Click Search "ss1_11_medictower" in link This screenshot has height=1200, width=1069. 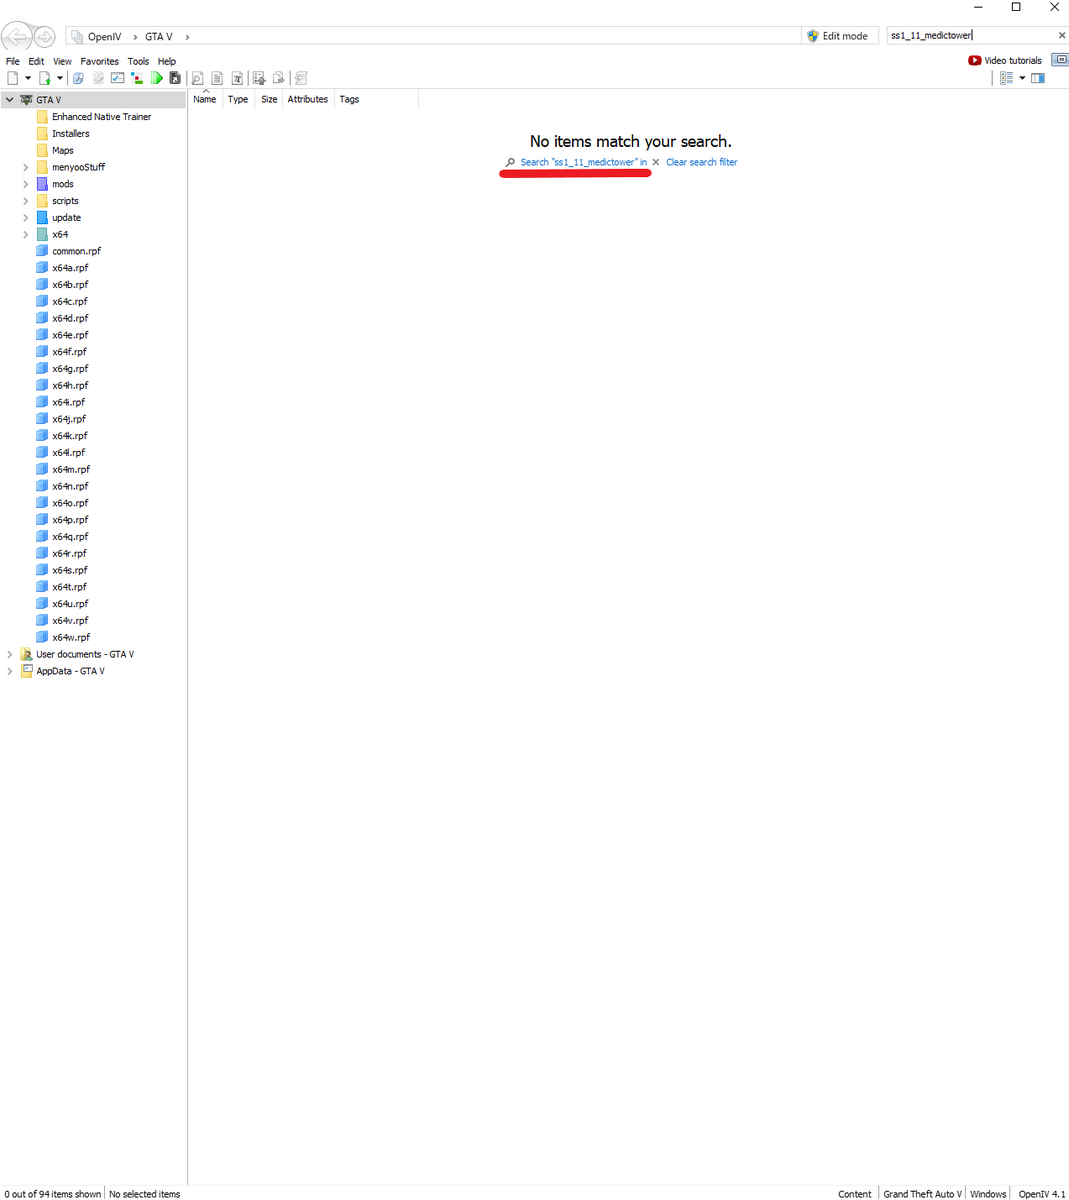[x=583, y=162]
